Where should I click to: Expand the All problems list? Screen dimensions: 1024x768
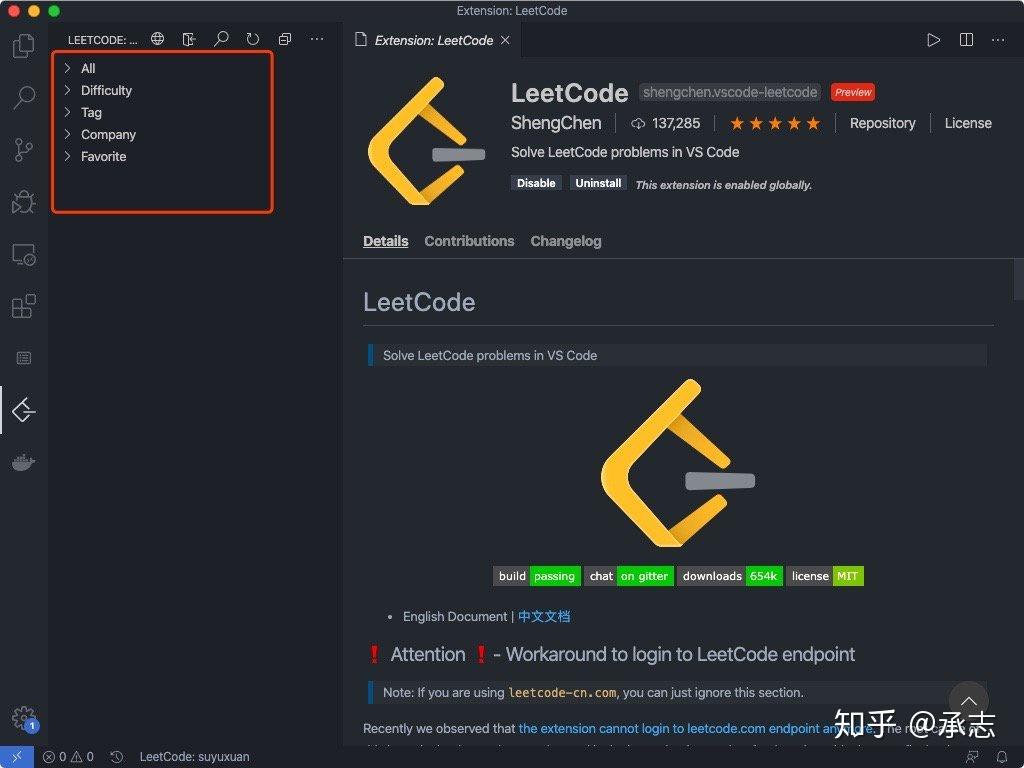click(x=88, y=68)
